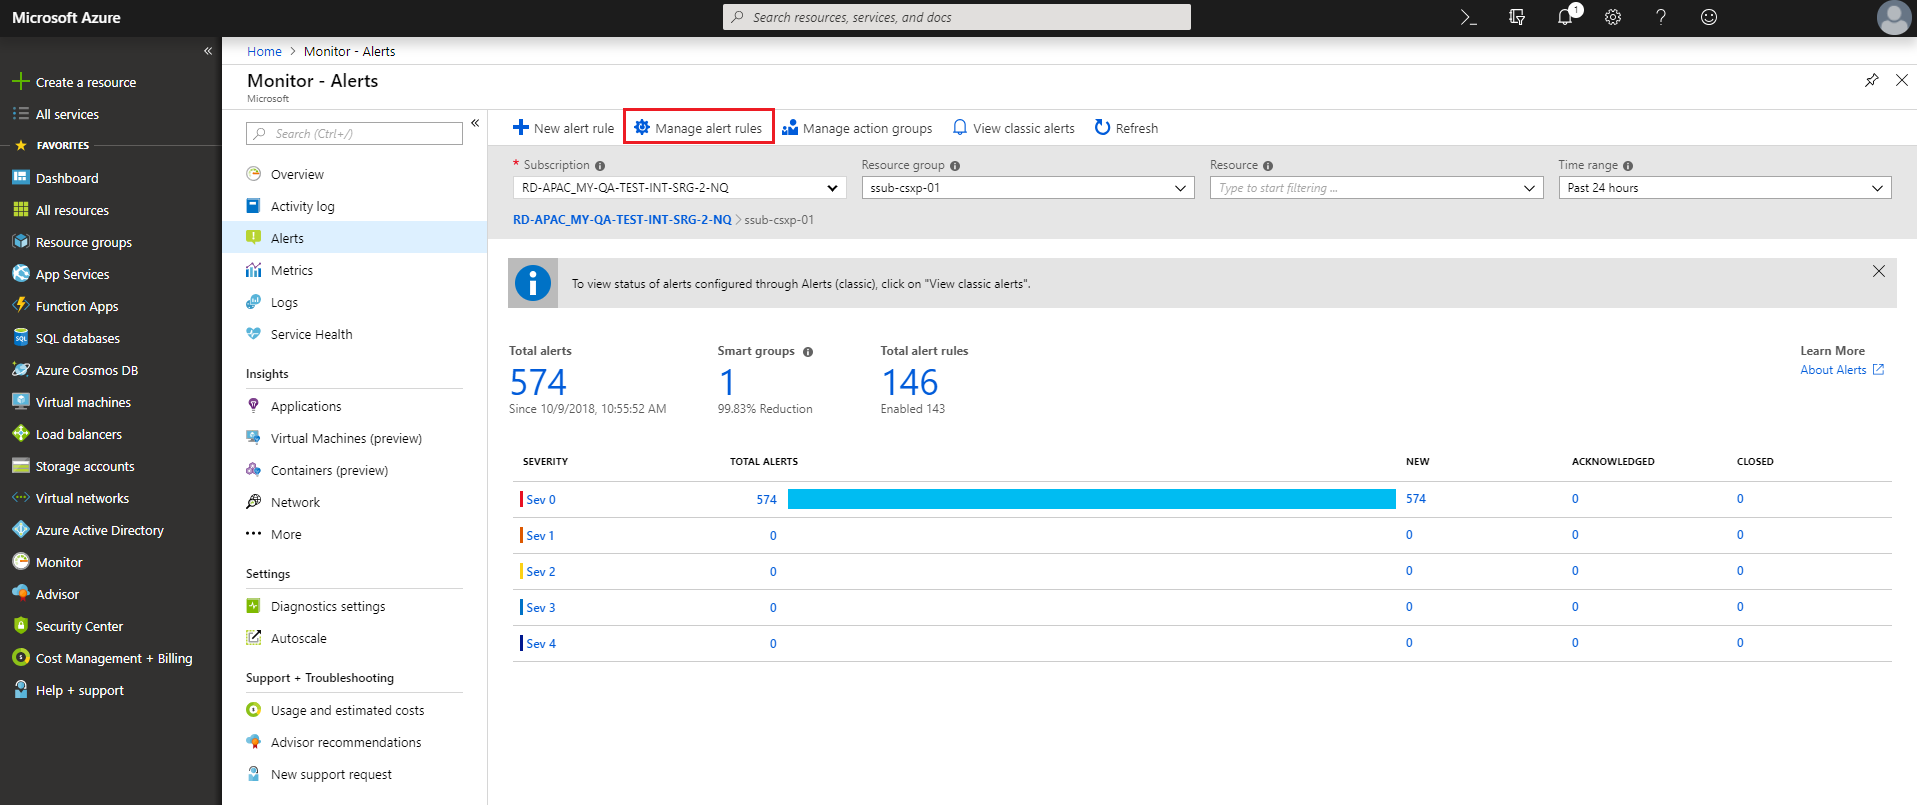Collapse the left portal navigation sidebar
Viewport: 1917px width, 805px height.
208,51
